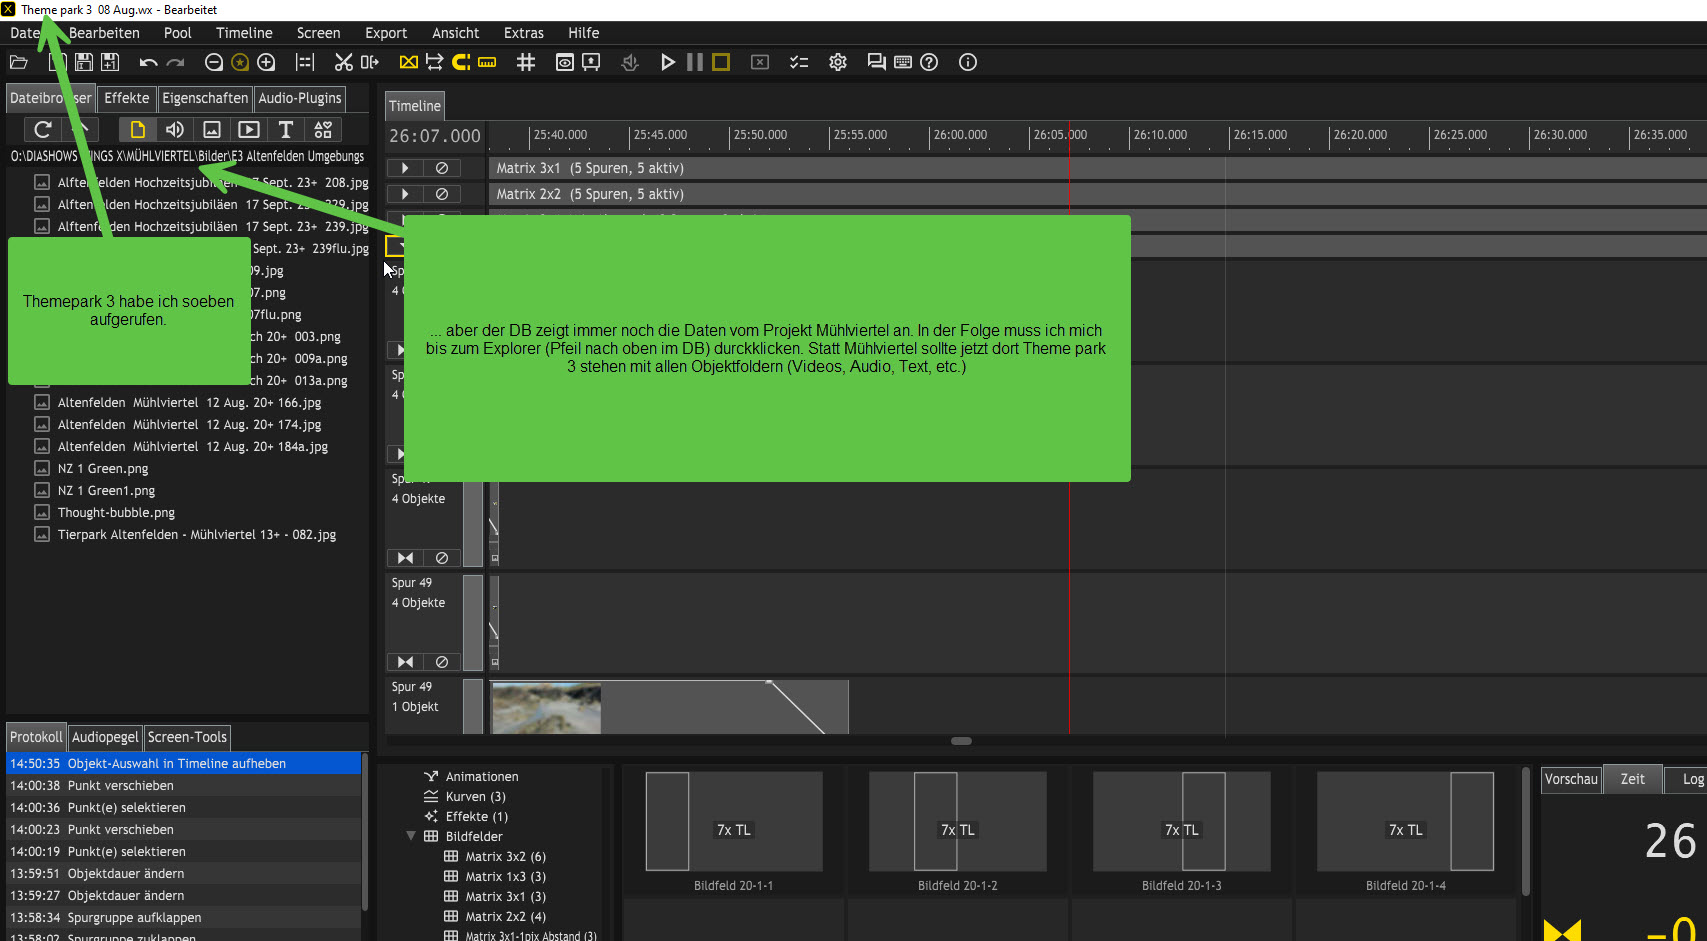Click the presentation screen icon
Viewport: 1707px width, 941px height.
coord(591,62)
